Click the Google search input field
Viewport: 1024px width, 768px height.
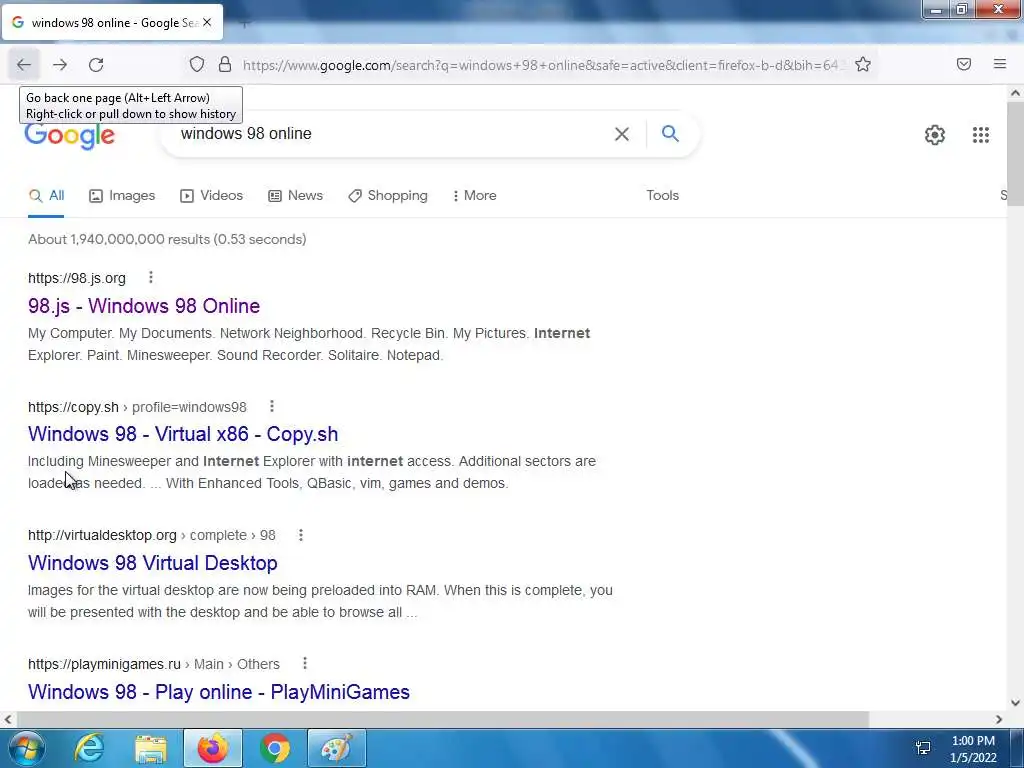point(392,134)
